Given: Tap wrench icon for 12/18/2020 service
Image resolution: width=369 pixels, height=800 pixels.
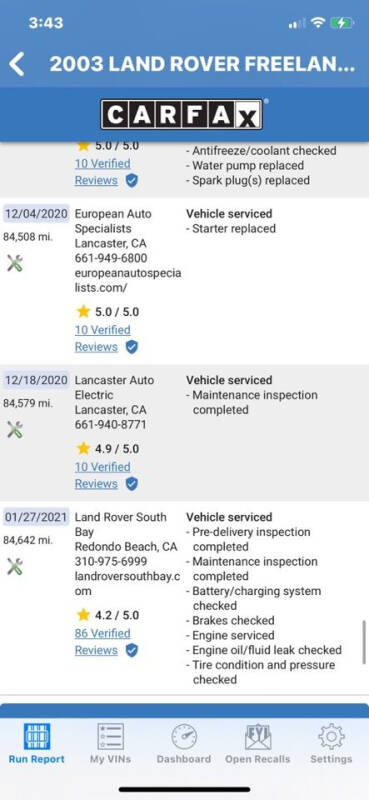Looking at the screenshot, I should pos(15,430).
